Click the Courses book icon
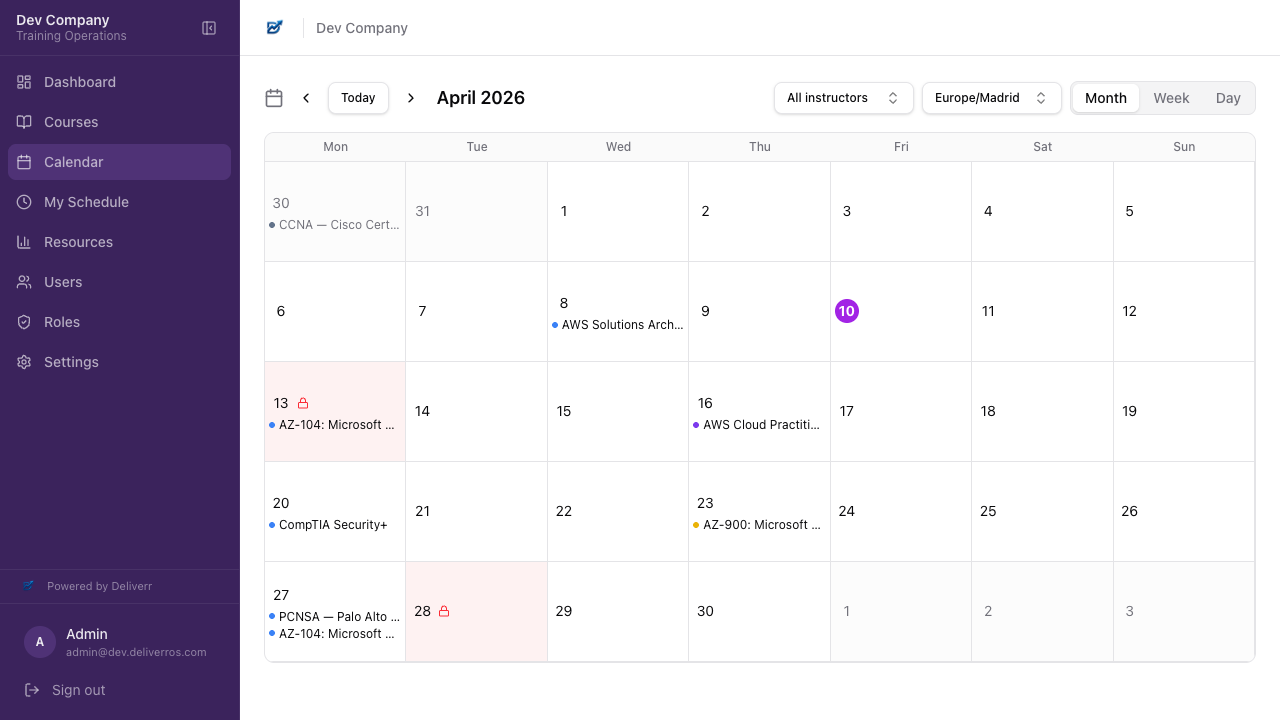The width and height of the screenshot is (1280, 720). 24,122
